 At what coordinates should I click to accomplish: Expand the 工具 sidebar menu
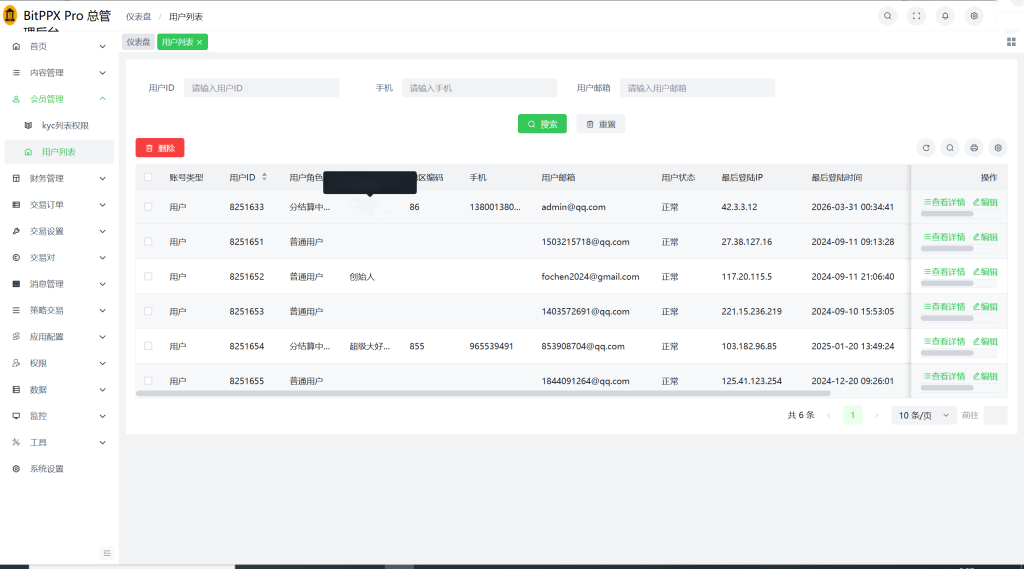(59, 442)
